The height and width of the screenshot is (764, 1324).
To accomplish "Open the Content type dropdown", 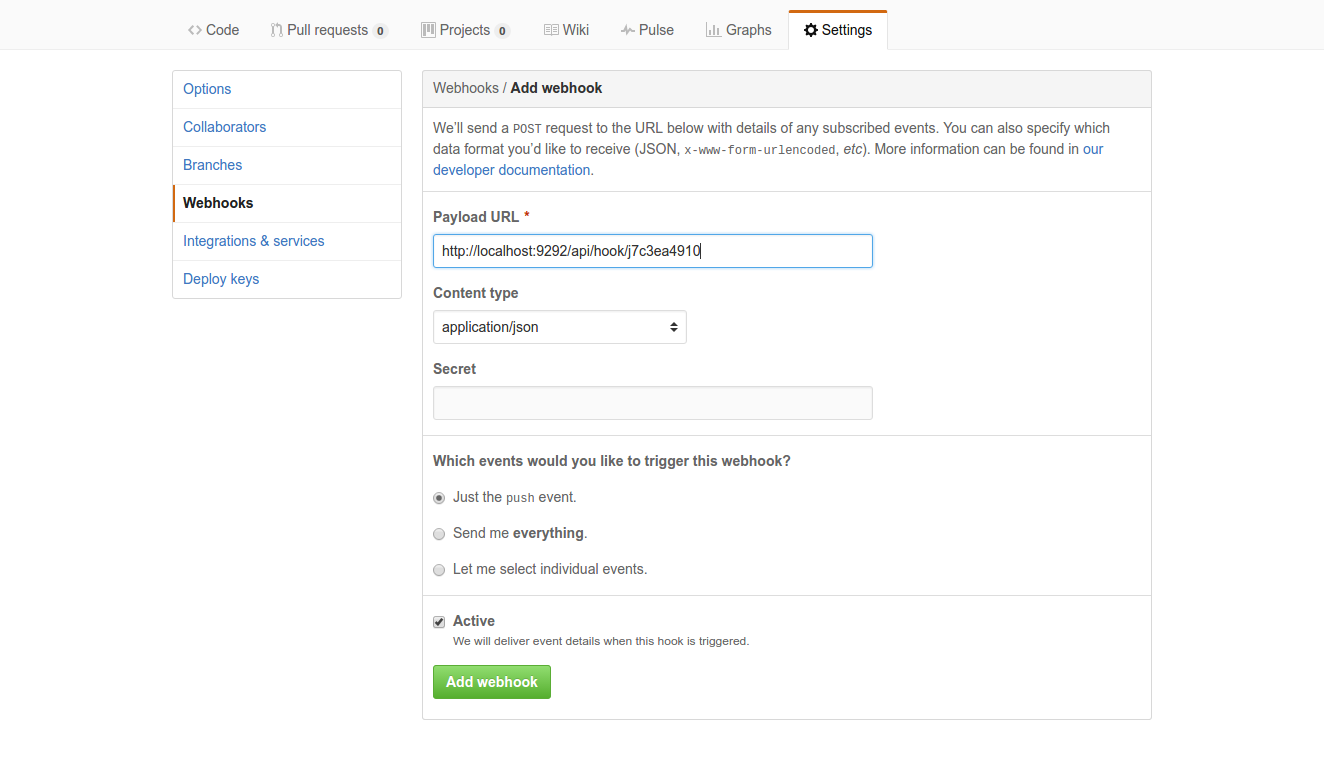I will (x=560, y=327).
